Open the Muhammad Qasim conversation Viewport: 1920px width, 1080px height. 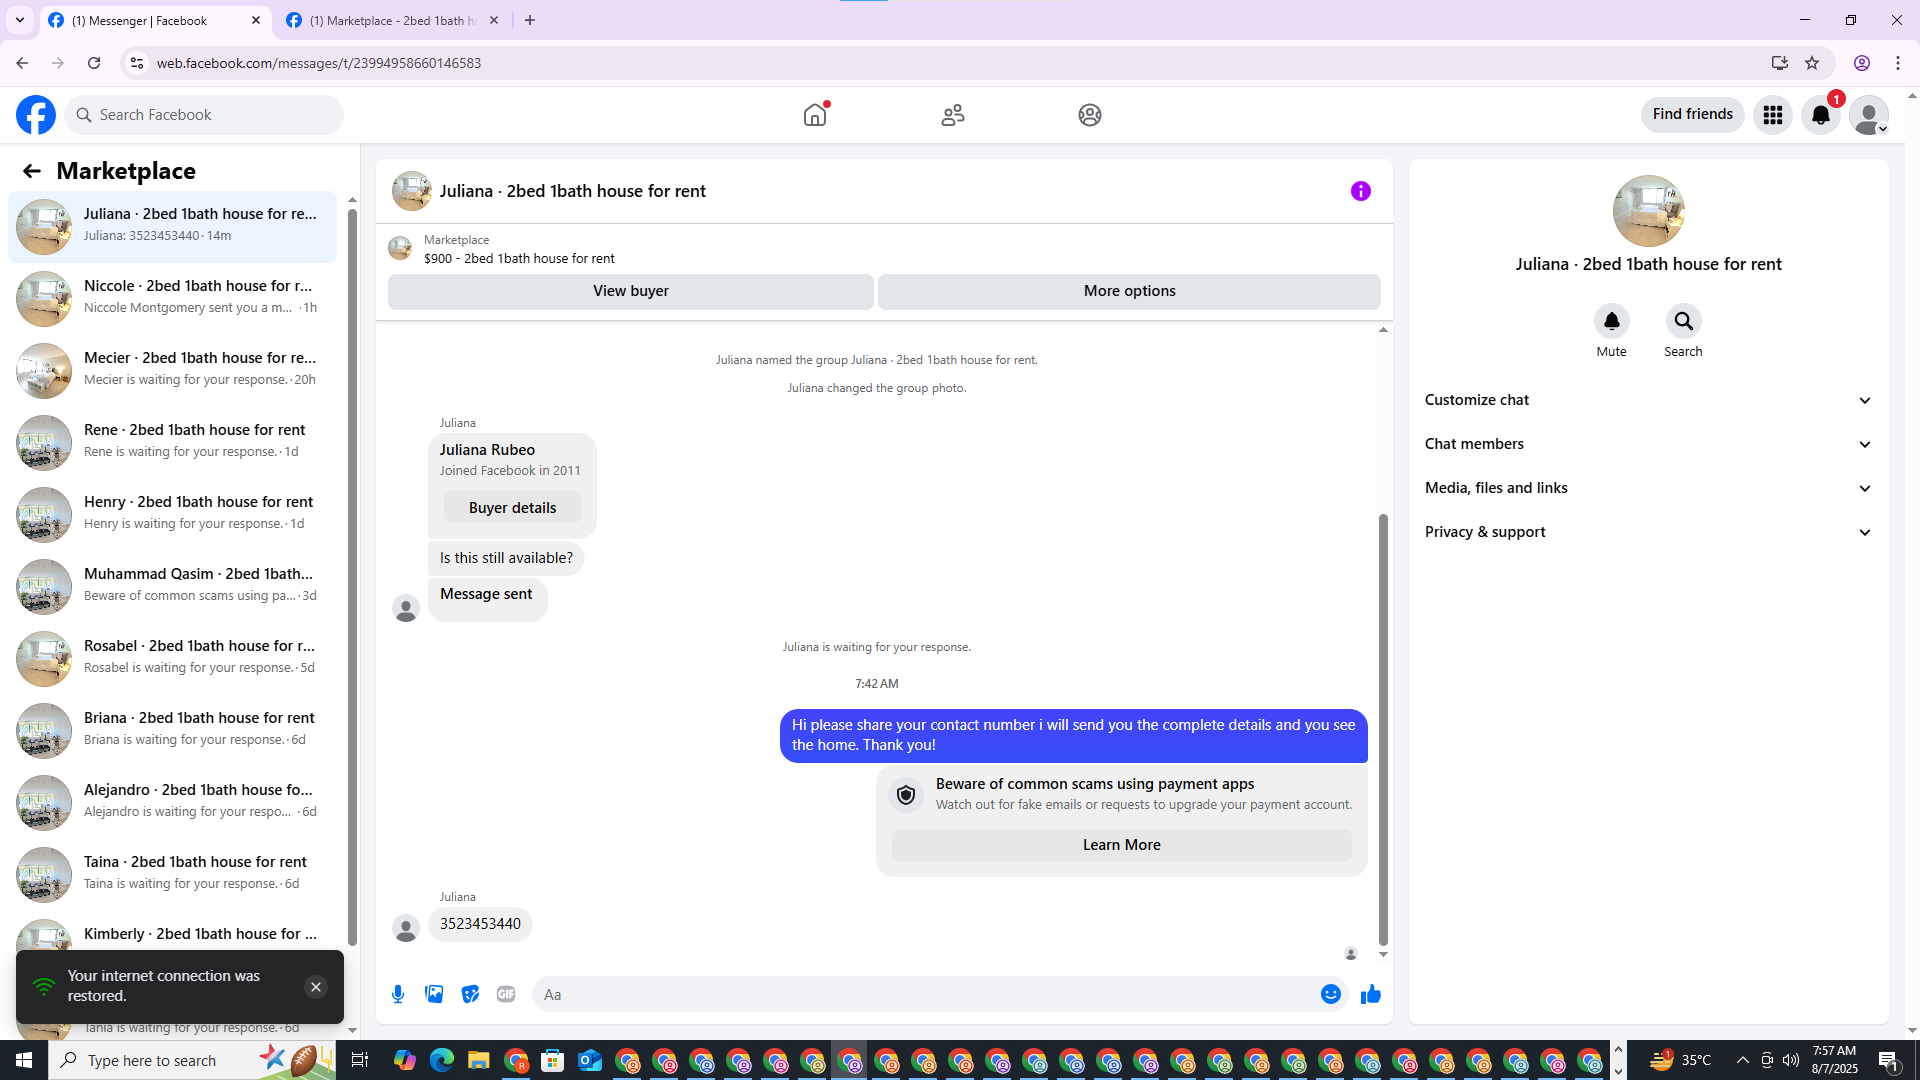point(172,587)
